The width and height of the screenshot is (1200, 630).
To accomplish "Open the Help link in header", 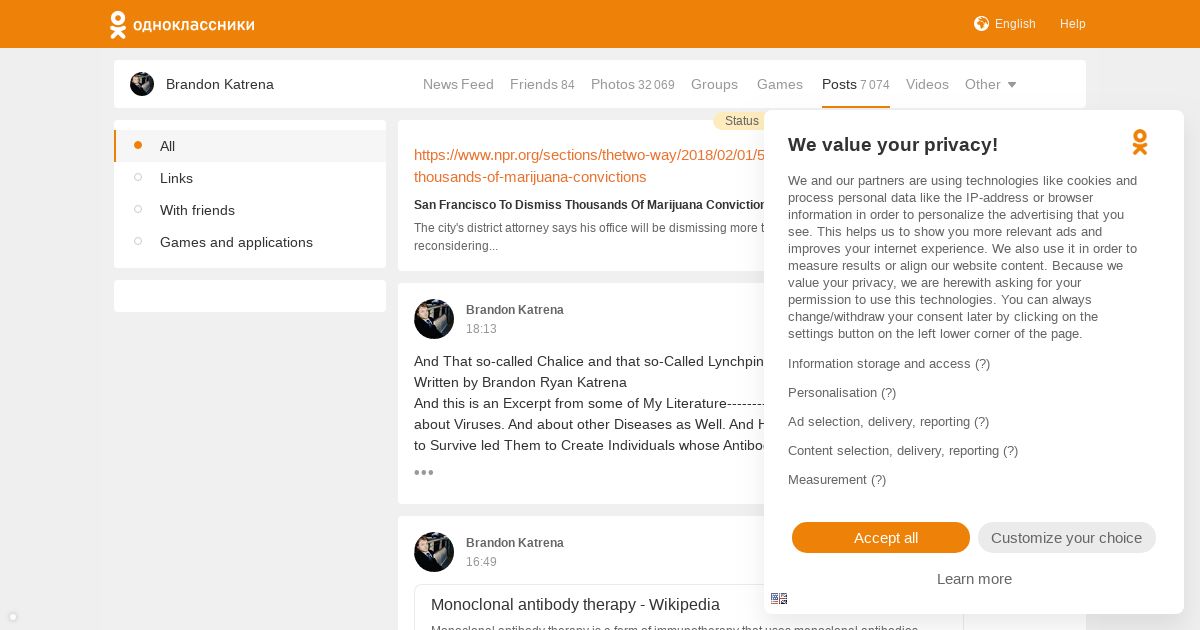I will point(1072,24).
